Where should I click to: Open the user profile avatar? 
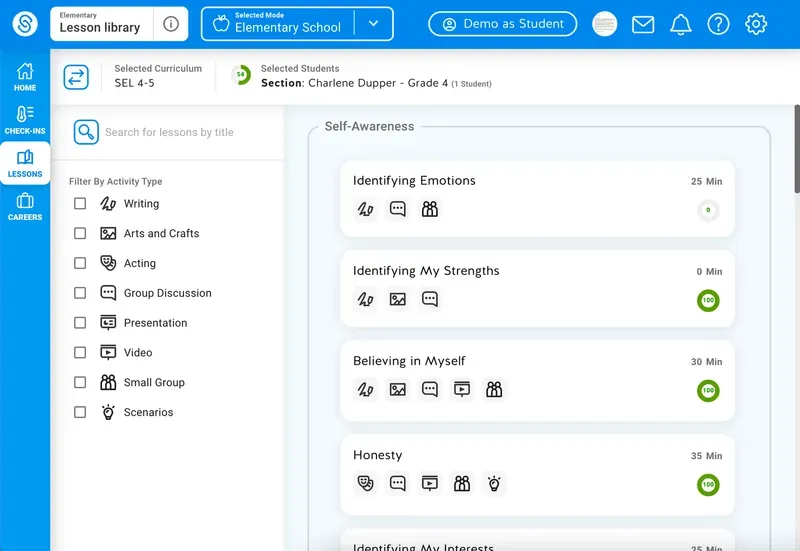(605, 24)
